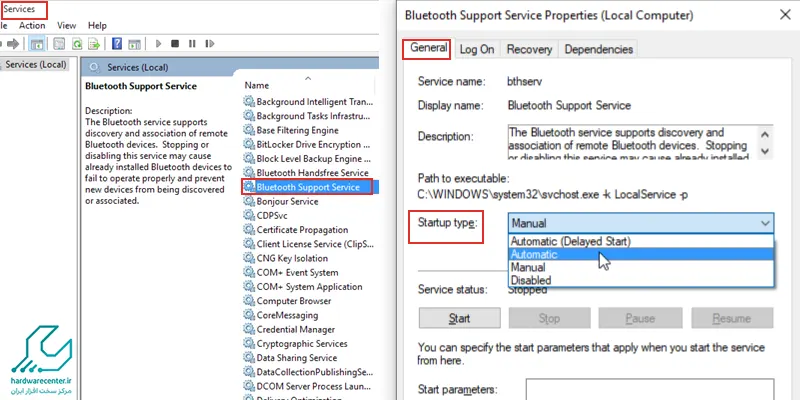The width and height of the screenshot is (800, 400).
Task: Open the blue Help toolbar icon
Action: pos(117,44)
